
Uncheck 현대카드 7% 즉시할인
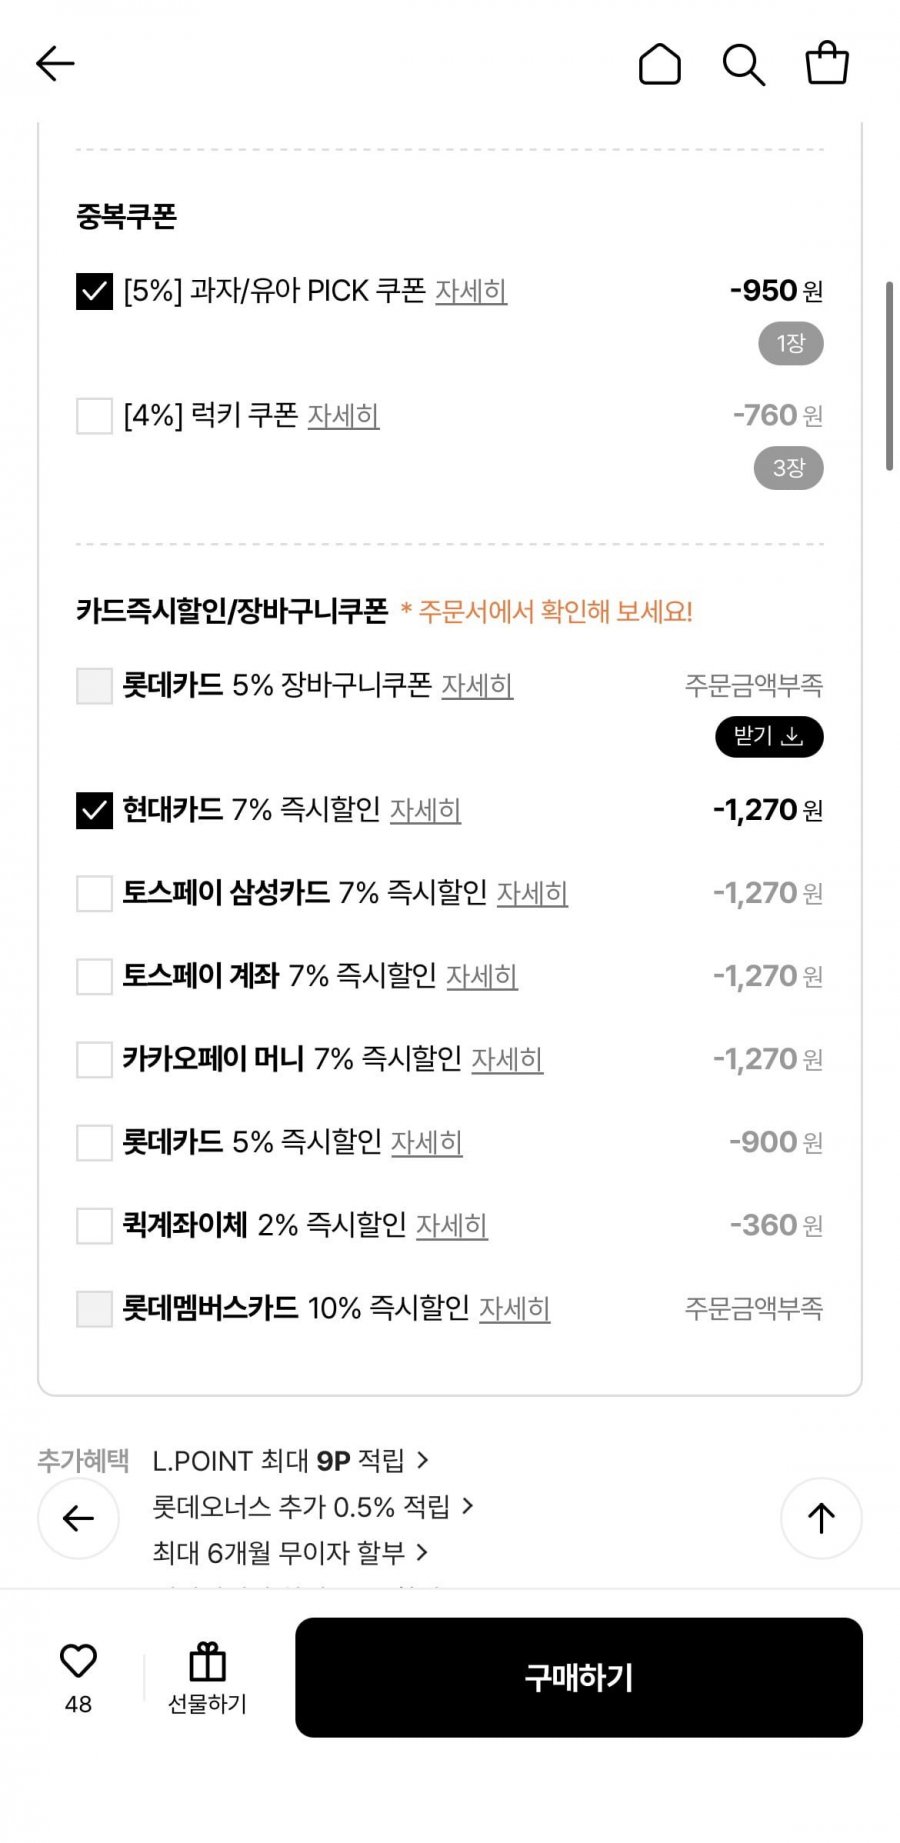point(94,811)
